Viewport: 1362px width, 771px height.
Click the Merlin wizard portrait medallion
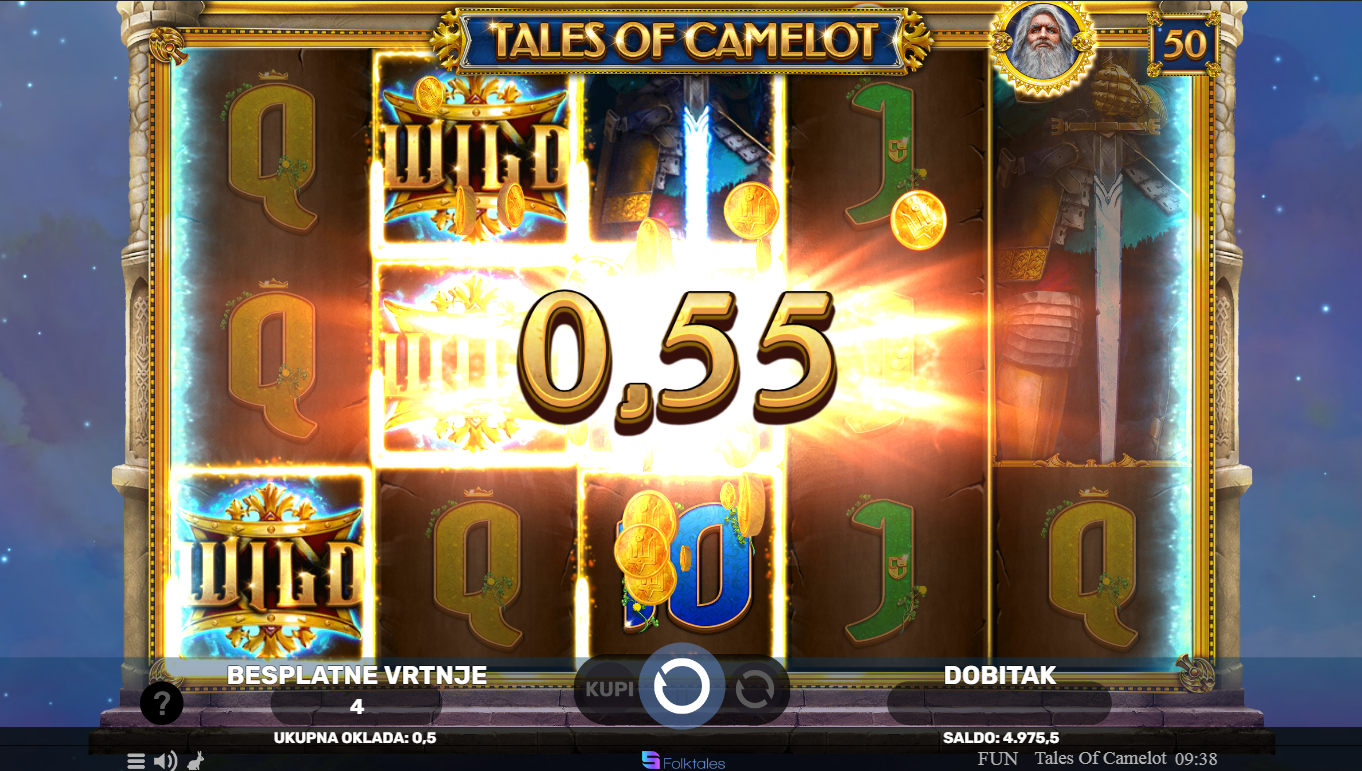(x=1044, y=46)
